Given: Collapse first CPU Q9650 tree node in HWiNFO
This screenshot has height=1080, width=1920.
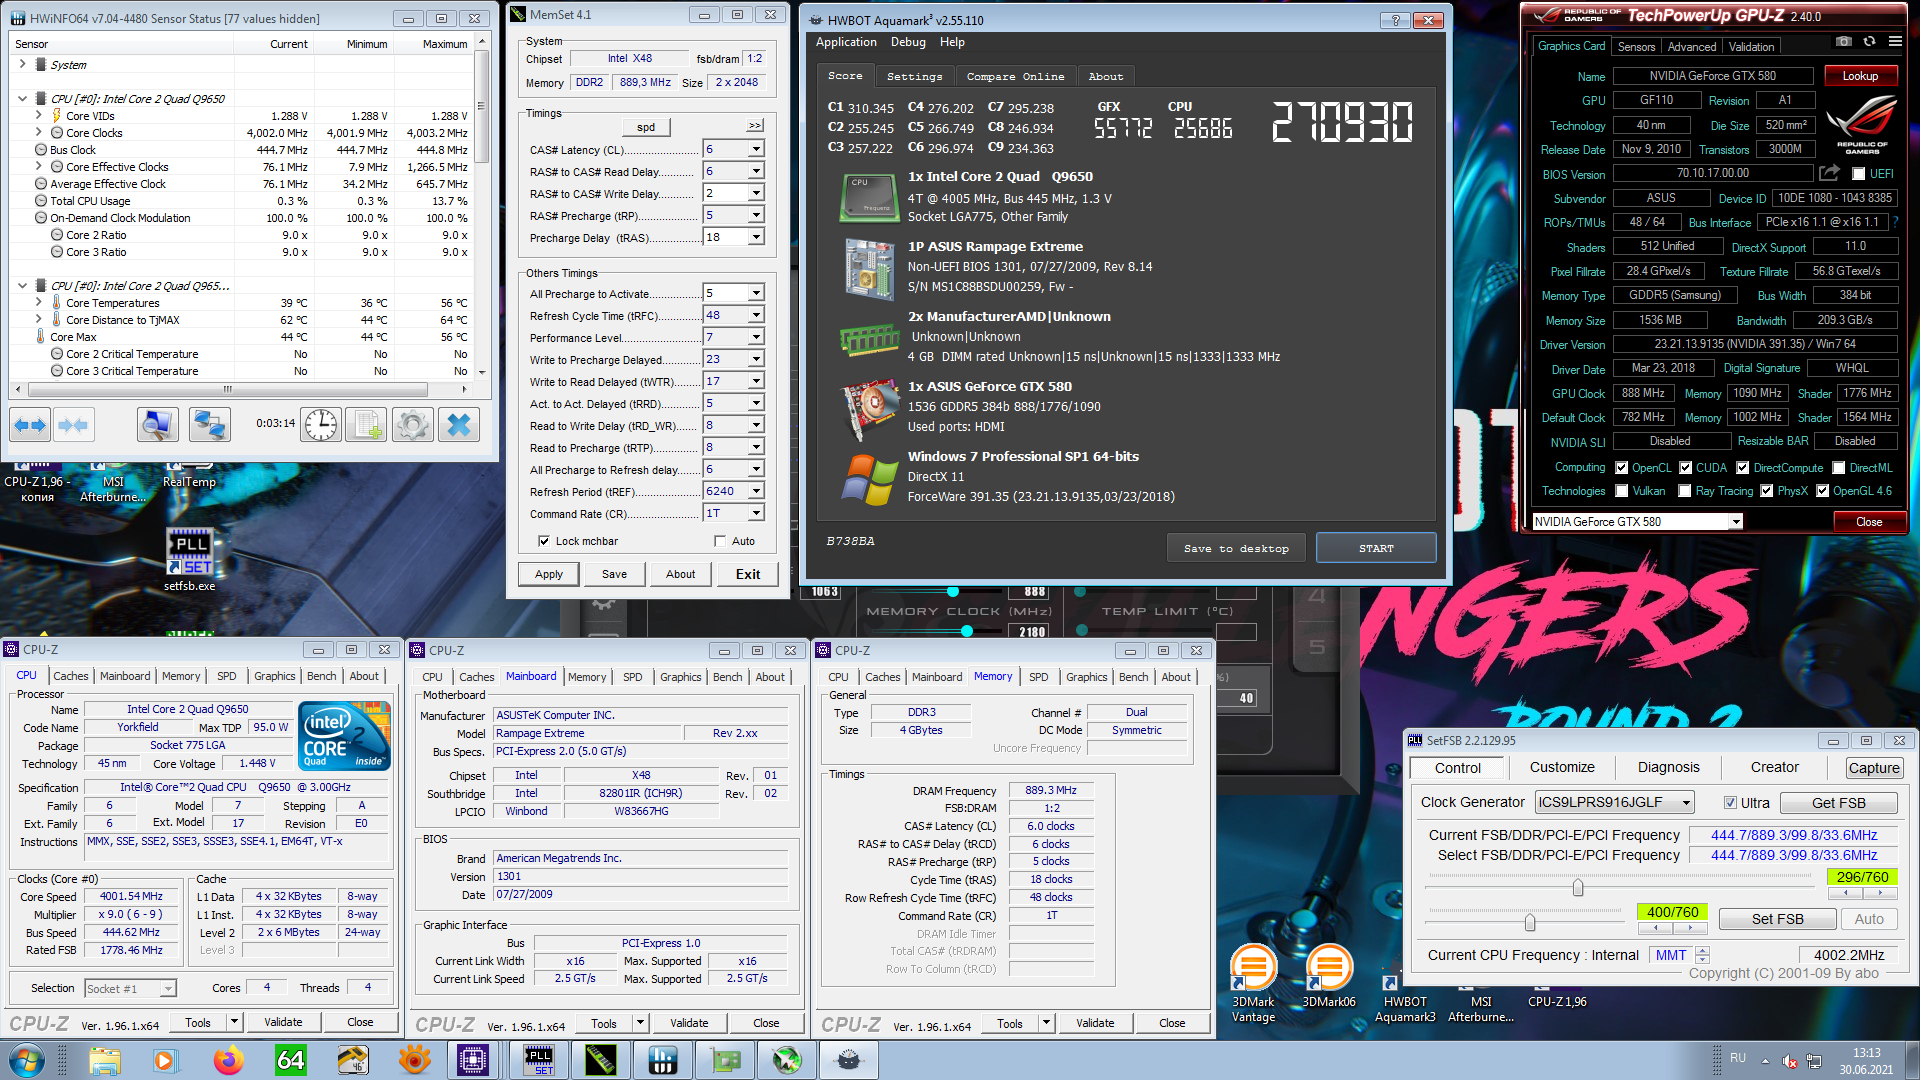Looking at the screenshot, I should (x=22, y=99).
